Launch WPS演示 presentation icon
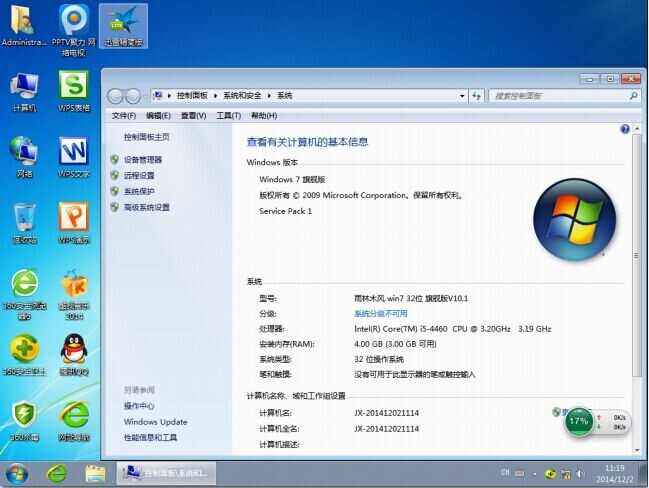649x488 pixels. point(74,224)
